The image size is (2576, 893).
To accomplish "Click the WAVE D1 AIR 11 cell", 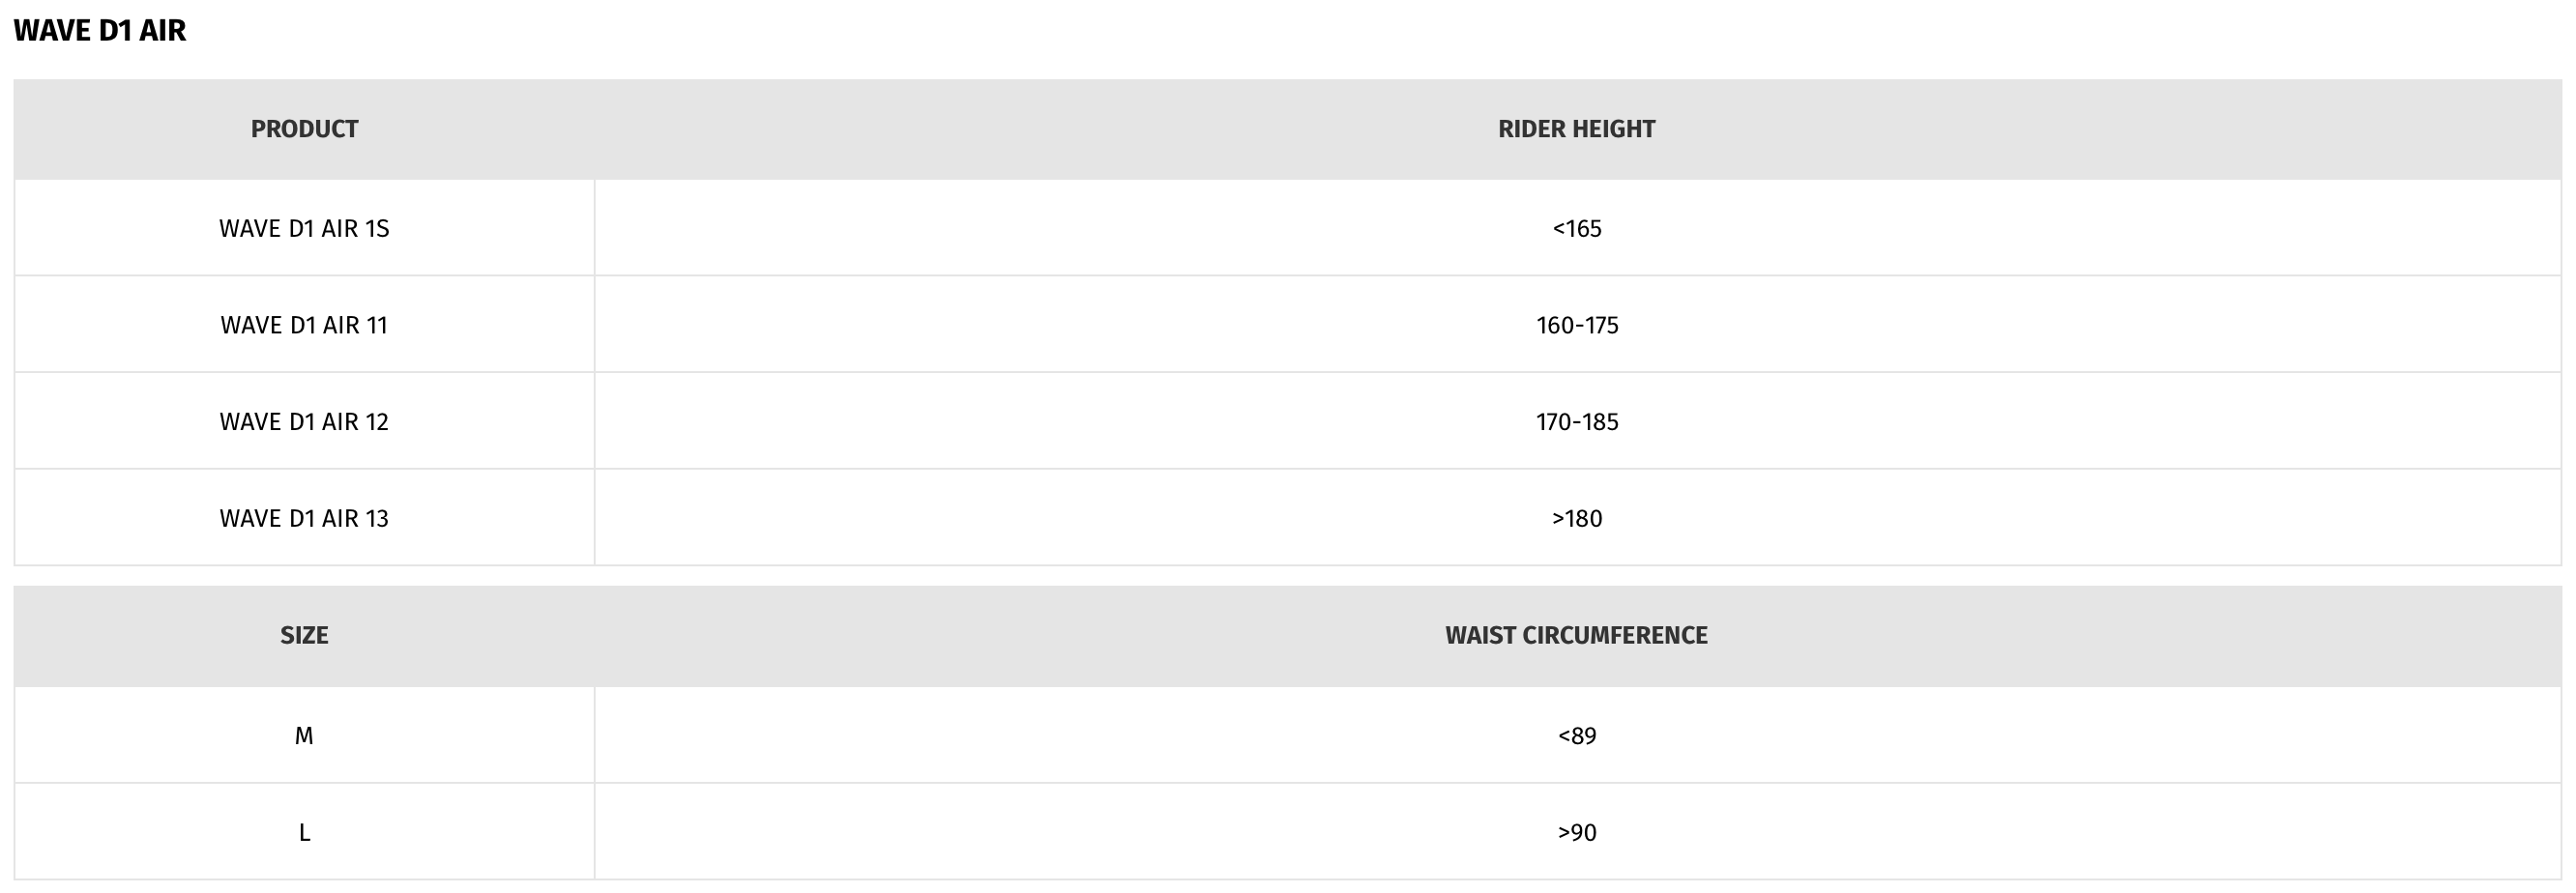I will (x=304, y=325).
